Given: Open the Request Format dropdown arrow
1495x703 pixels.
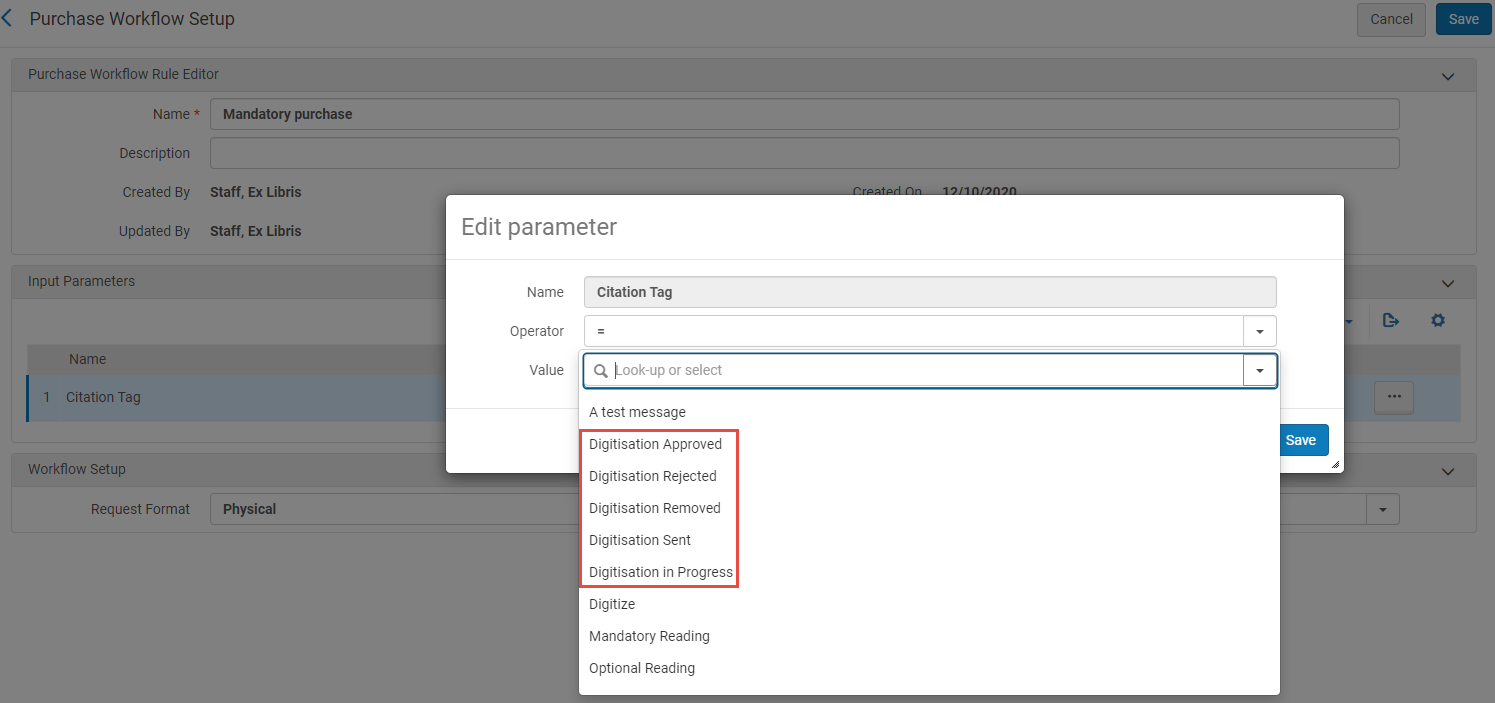Looking at the screenshot, I should tap(1382, 509).
